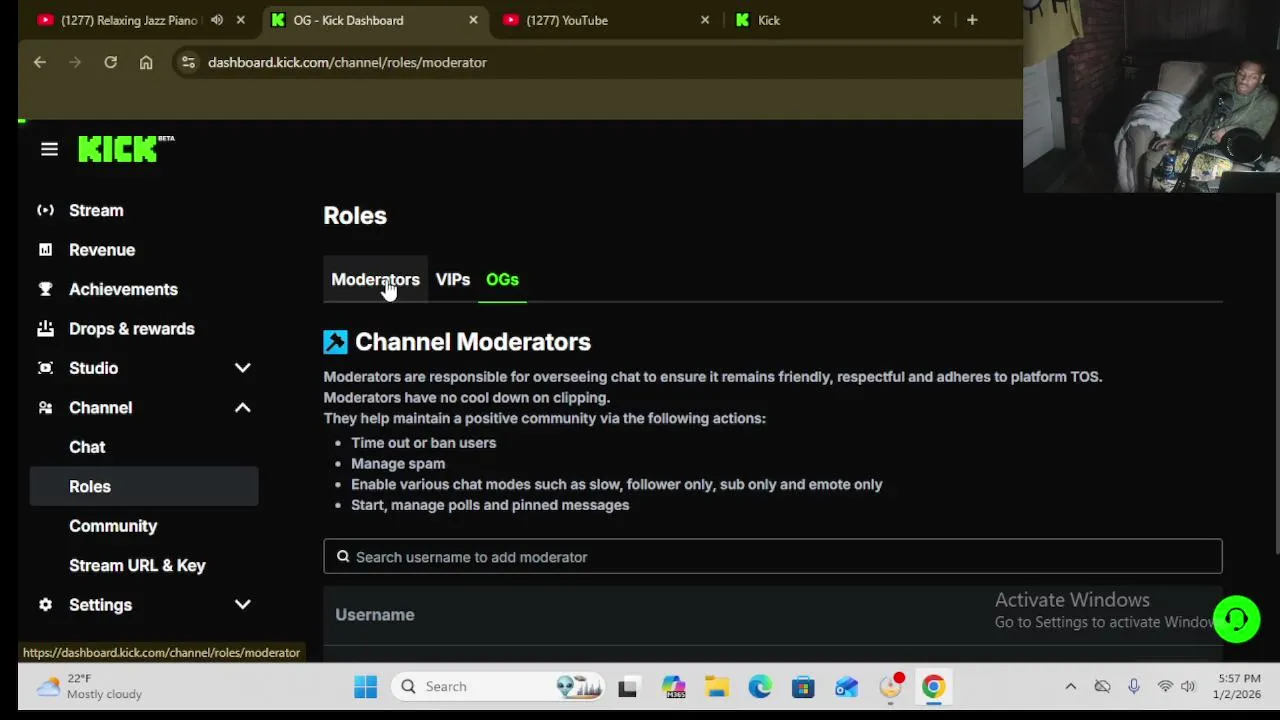Click the Studio camera icon in sidebar

pyautogui.click(x=45, y=368)
